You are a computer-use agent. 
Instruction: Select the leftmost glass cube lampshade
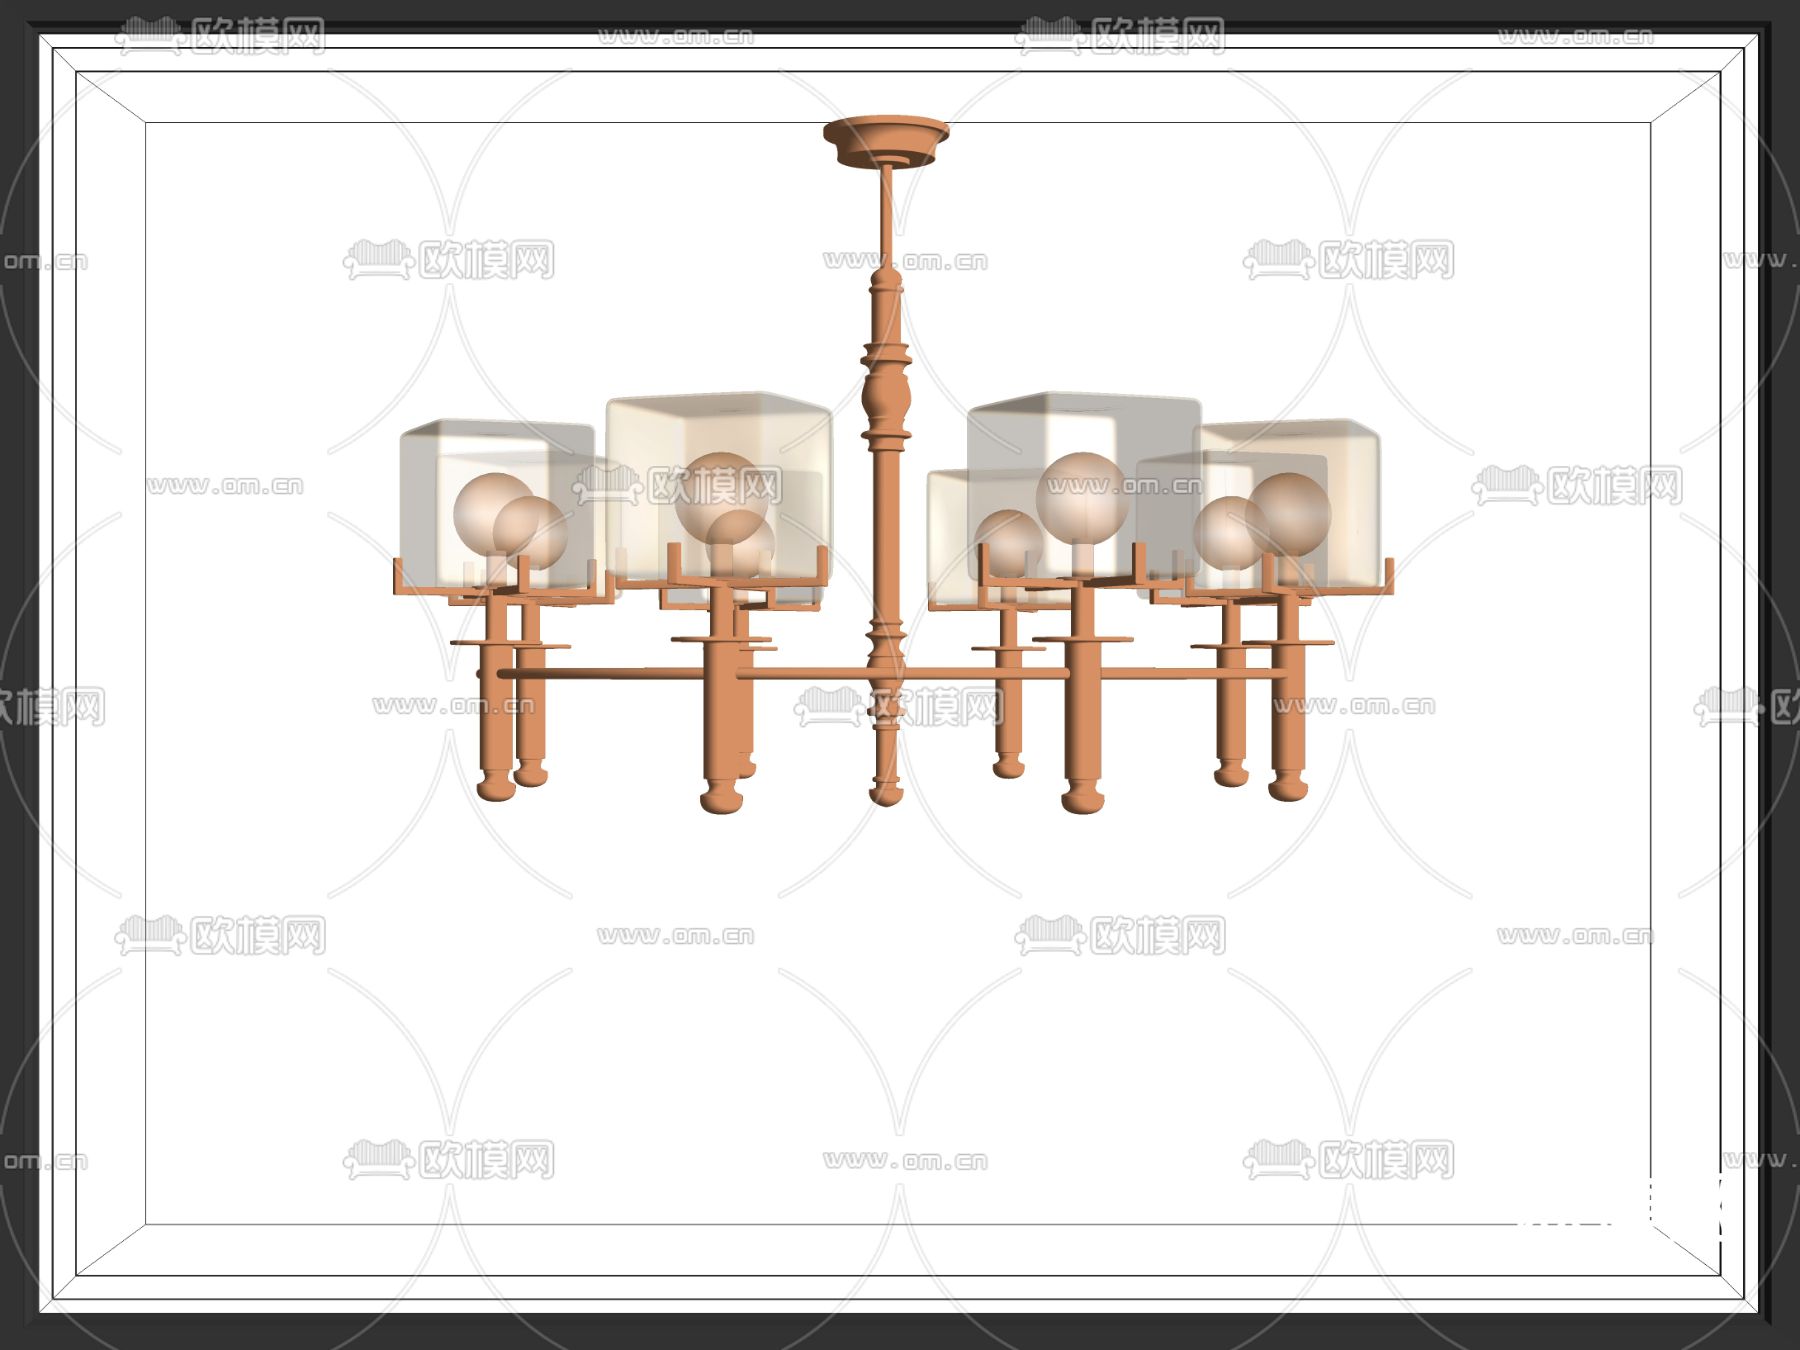tap(498, 505)
